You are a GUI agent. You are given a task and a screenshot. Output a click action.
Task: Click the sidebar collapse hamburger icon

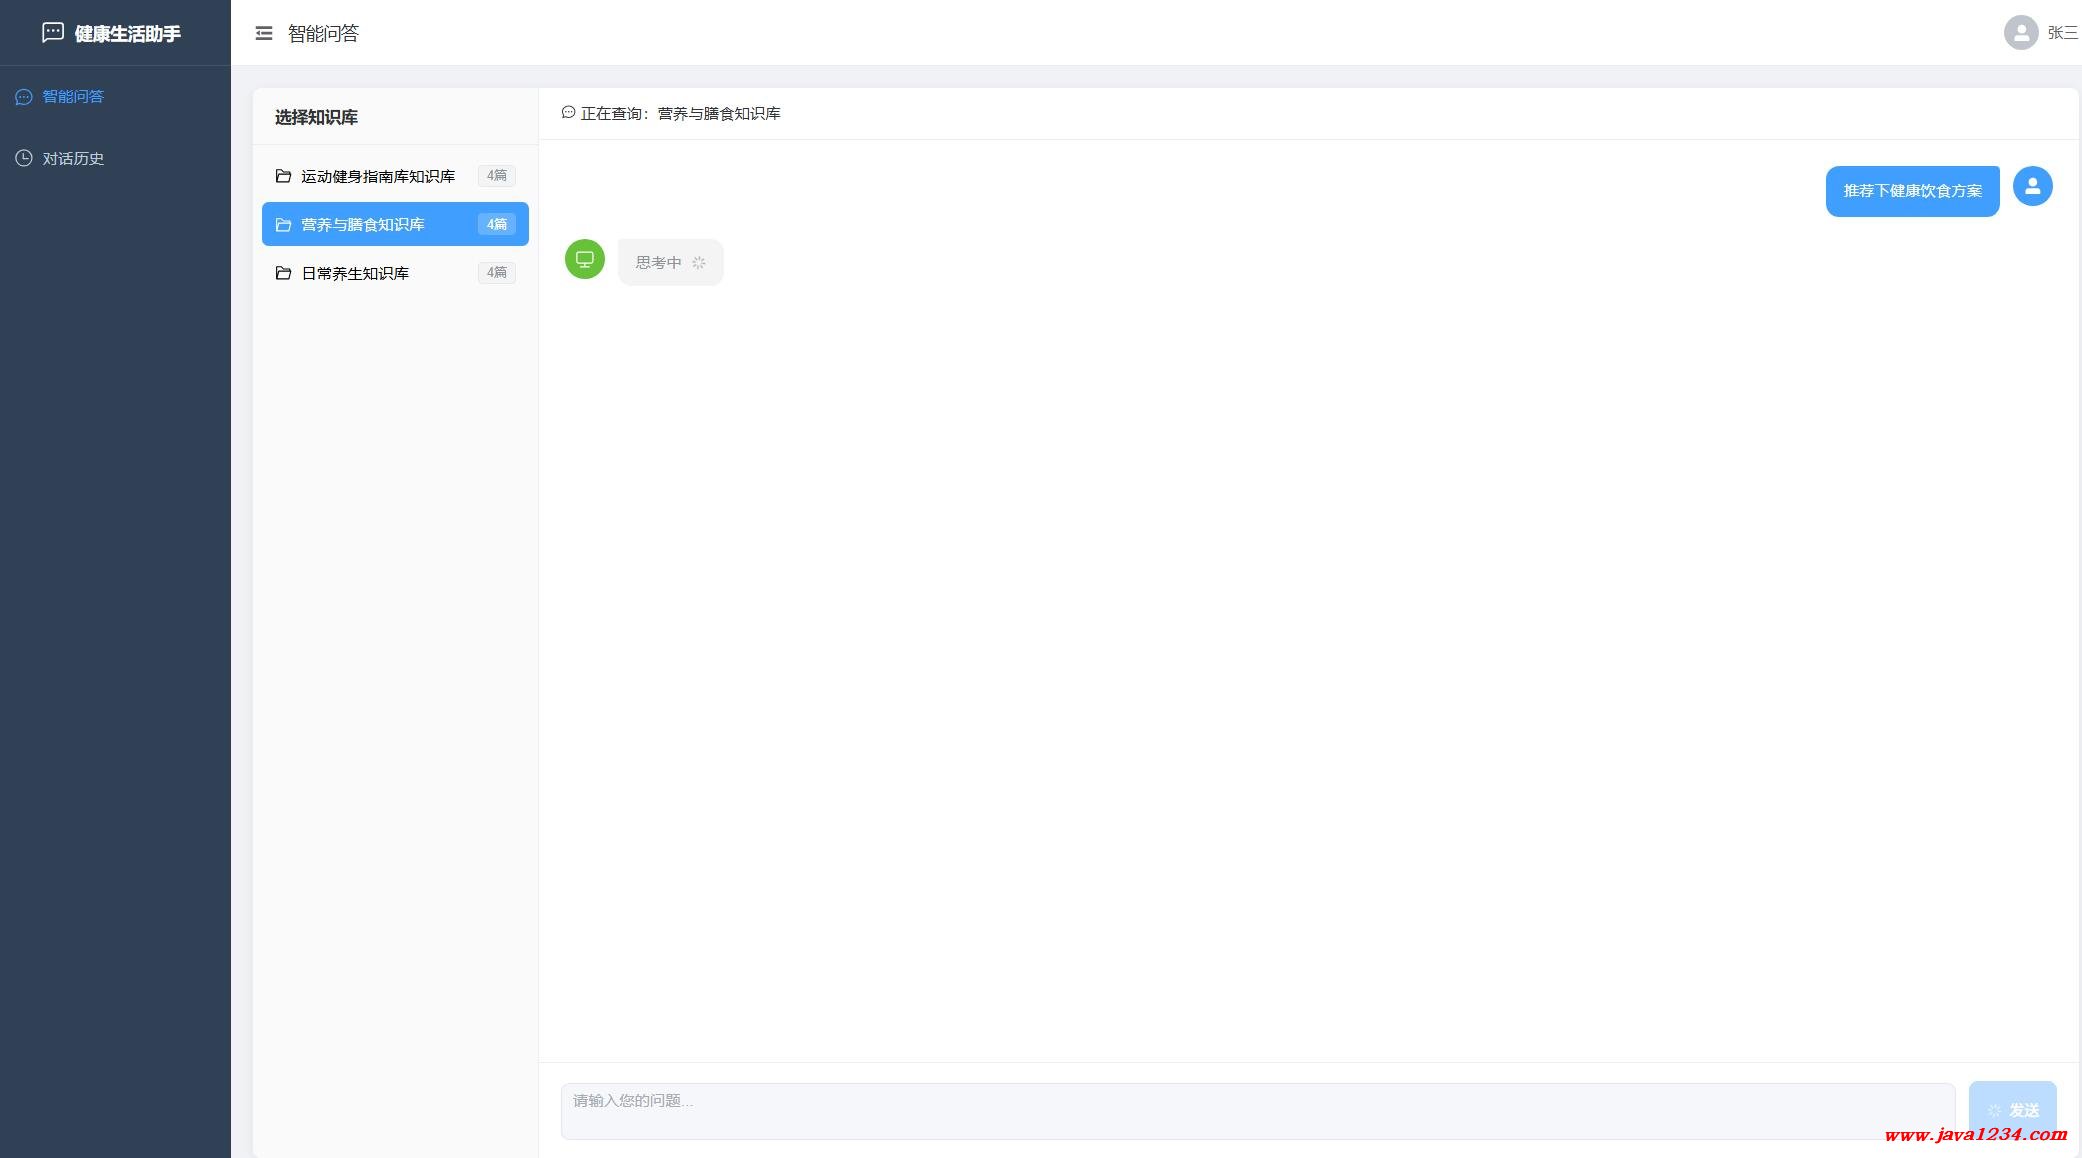[x=264, y=34]
